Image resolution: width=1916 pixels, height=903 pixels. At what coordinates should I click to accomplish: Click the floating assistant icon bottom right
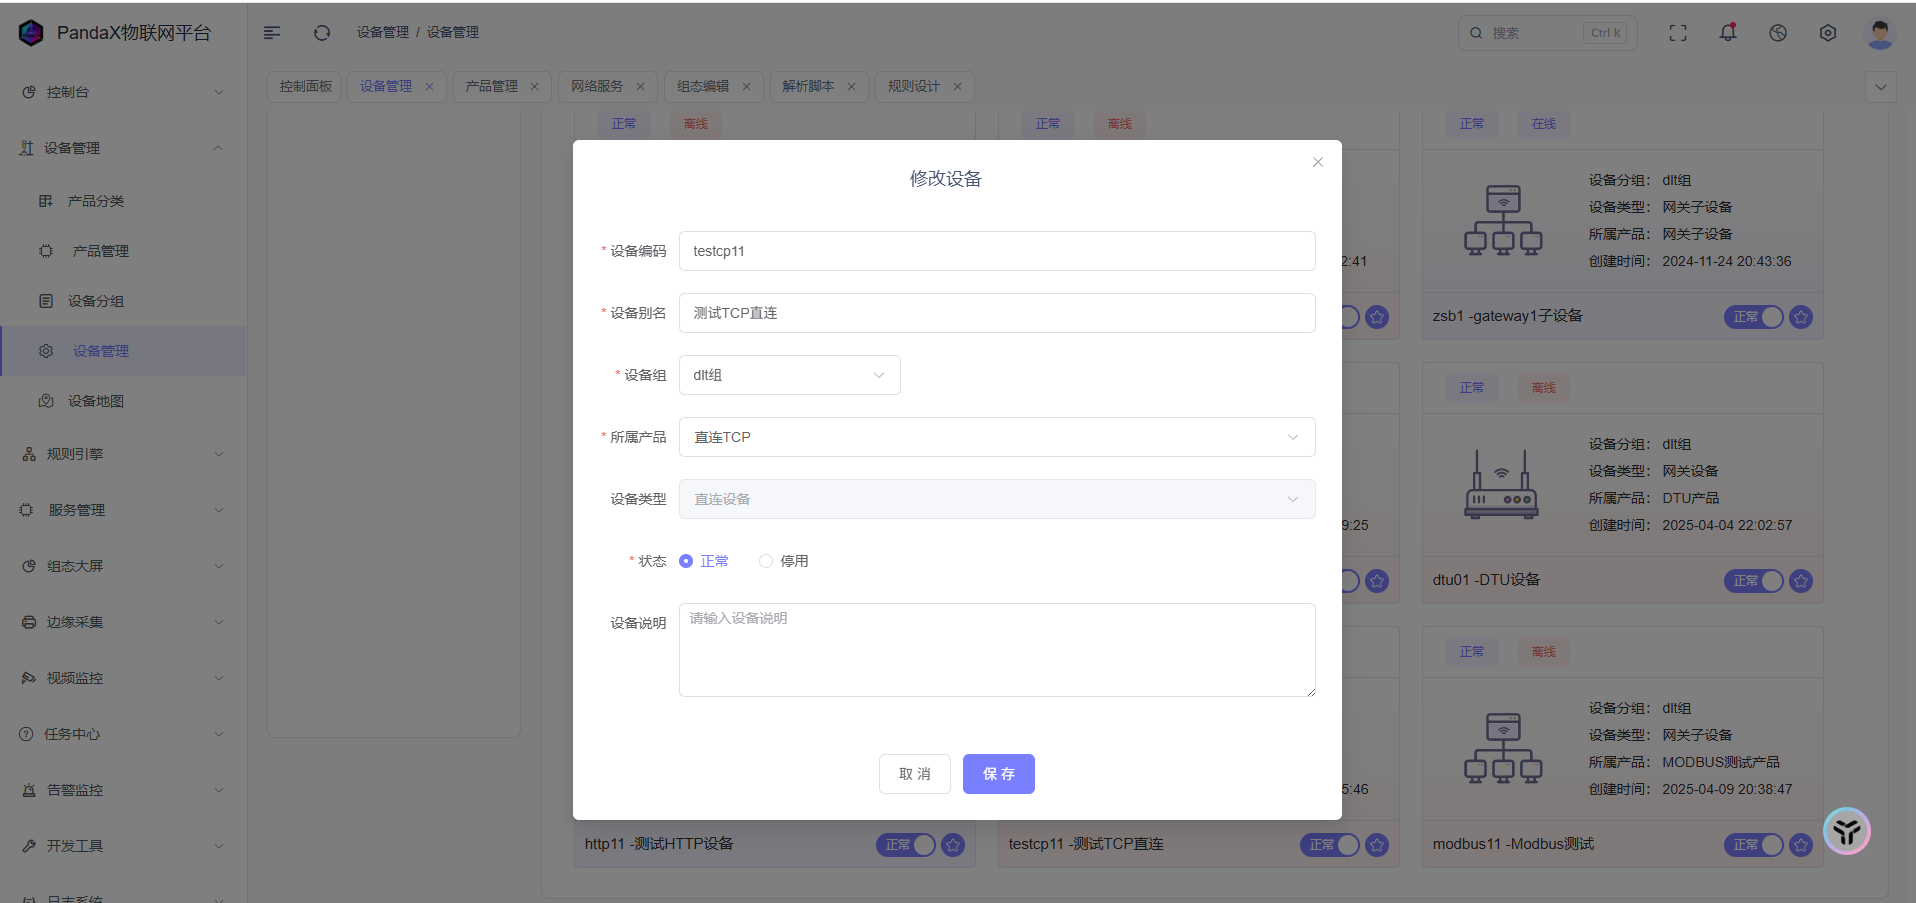click(1846, 831)
